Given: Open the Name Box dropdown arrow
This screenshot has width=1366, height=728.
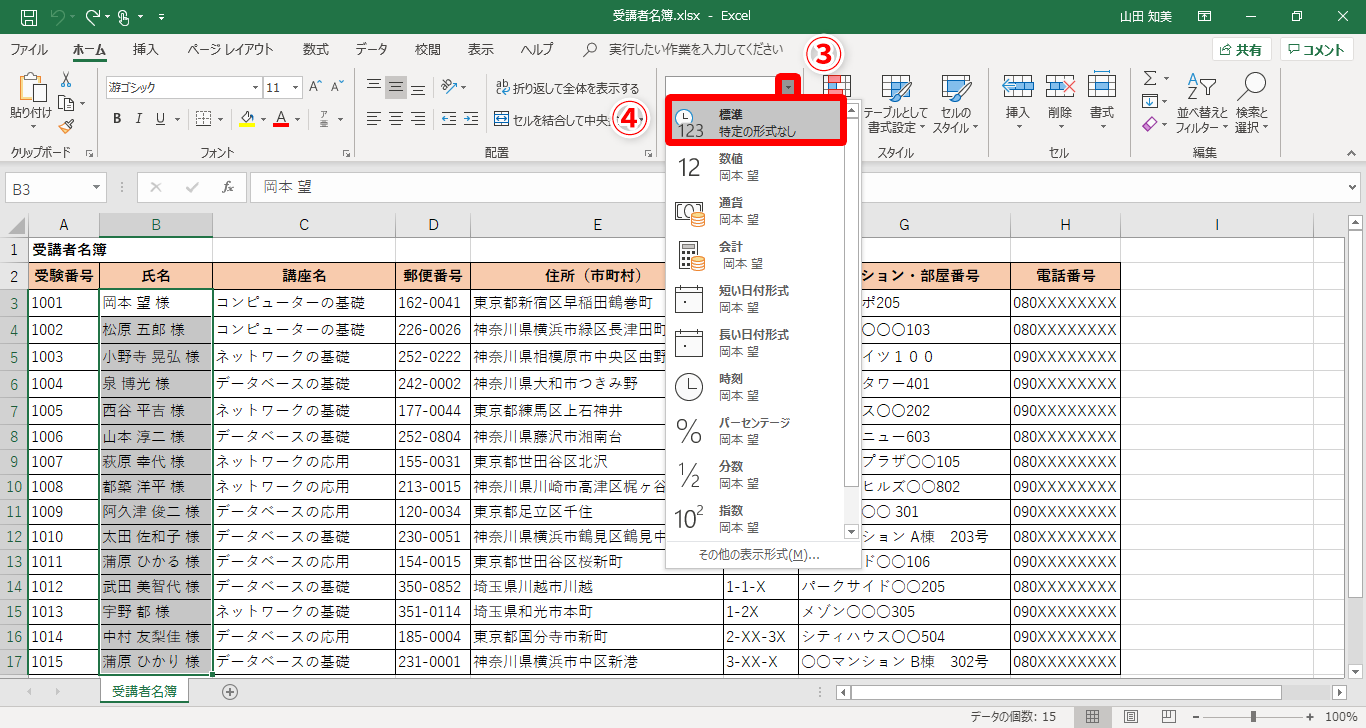Looking at the screenshot, I should 97,187.
